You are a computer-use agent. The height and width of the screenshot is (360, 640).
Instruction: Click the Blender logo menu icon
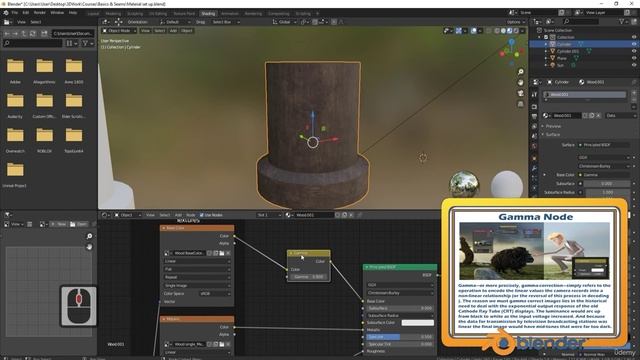6,13
